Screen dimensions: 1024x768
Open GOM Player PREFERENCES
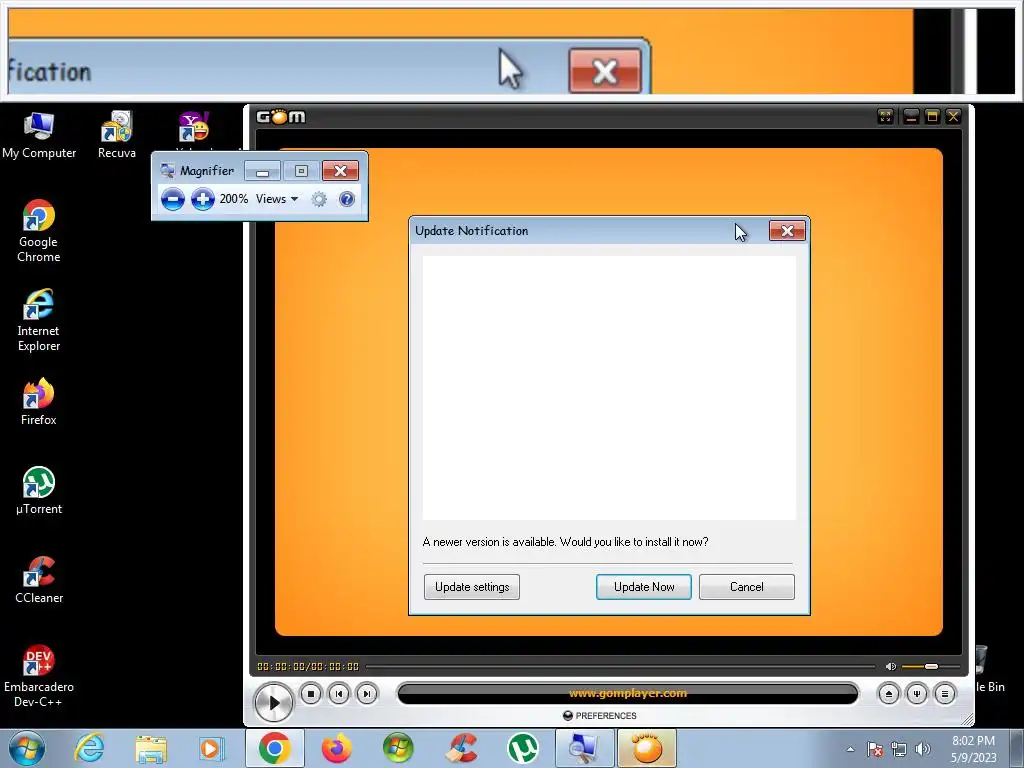(600, 716)
